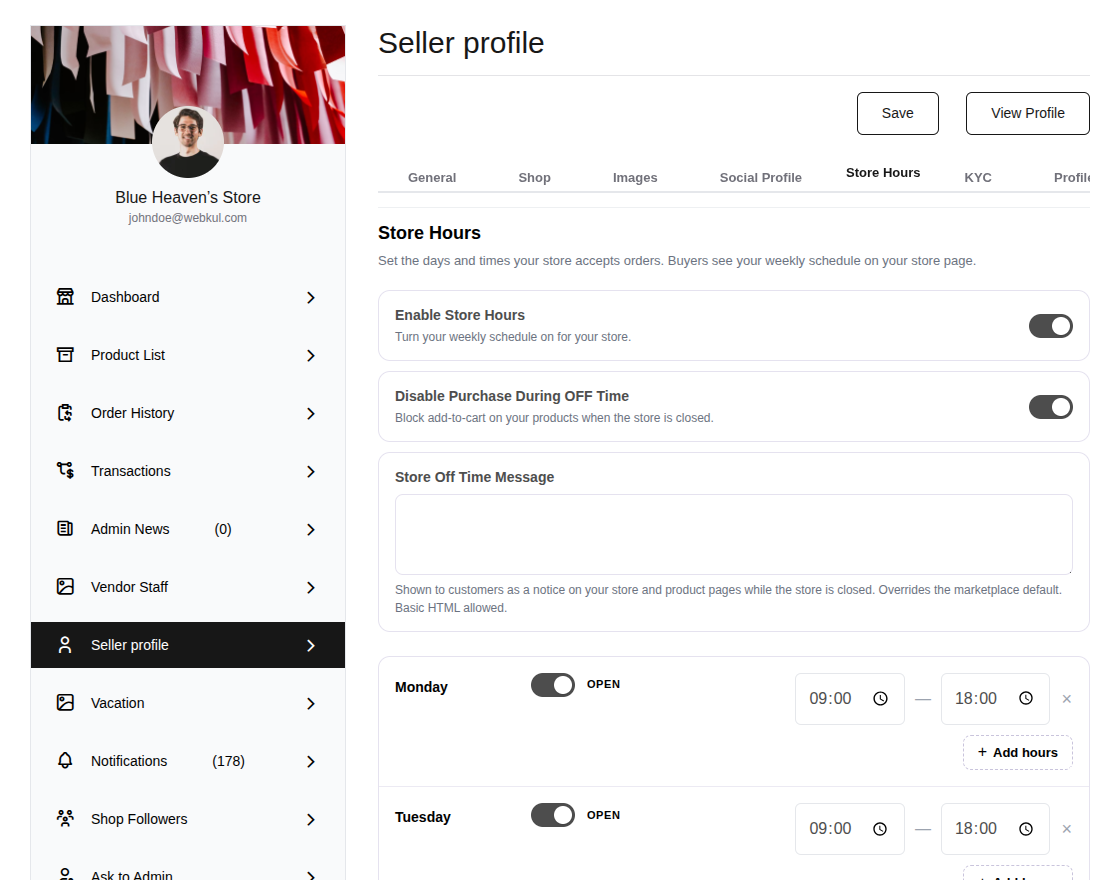Expand the Vendor Staff chevron

pos(311,587)
